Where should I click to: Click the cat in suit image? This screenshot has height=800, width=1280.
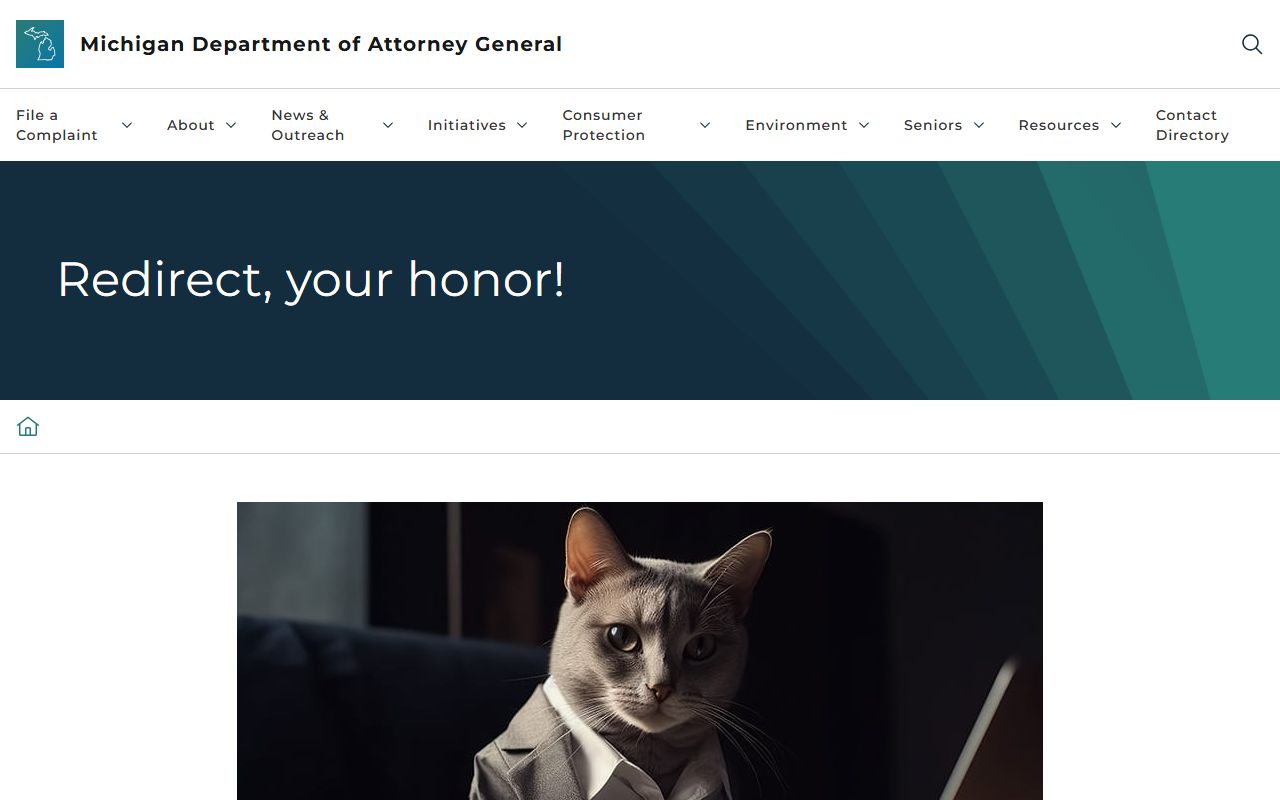pos(640,650)
